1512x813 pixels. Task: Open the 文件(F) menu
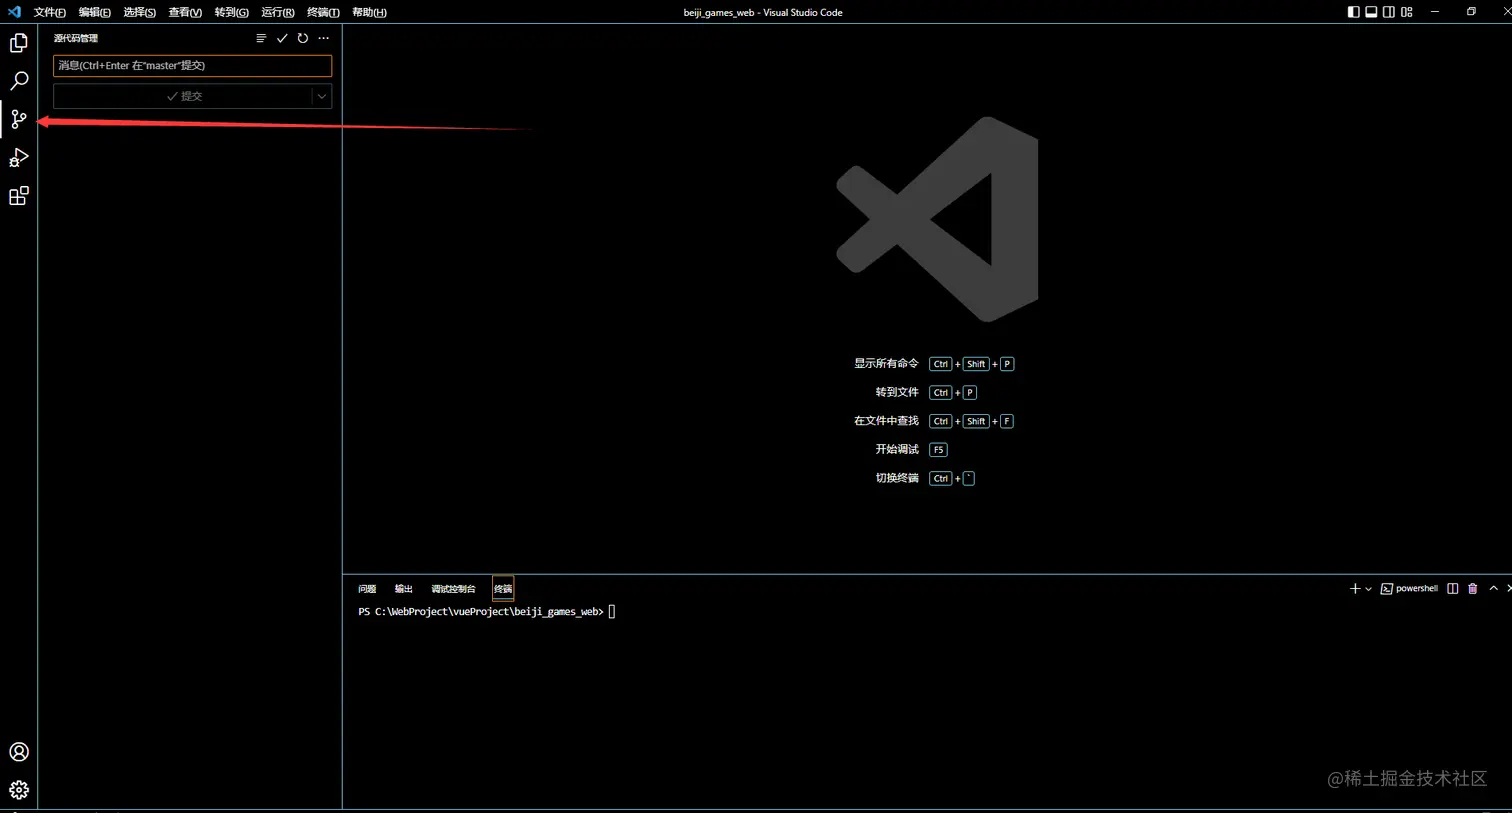pos(49,12)
